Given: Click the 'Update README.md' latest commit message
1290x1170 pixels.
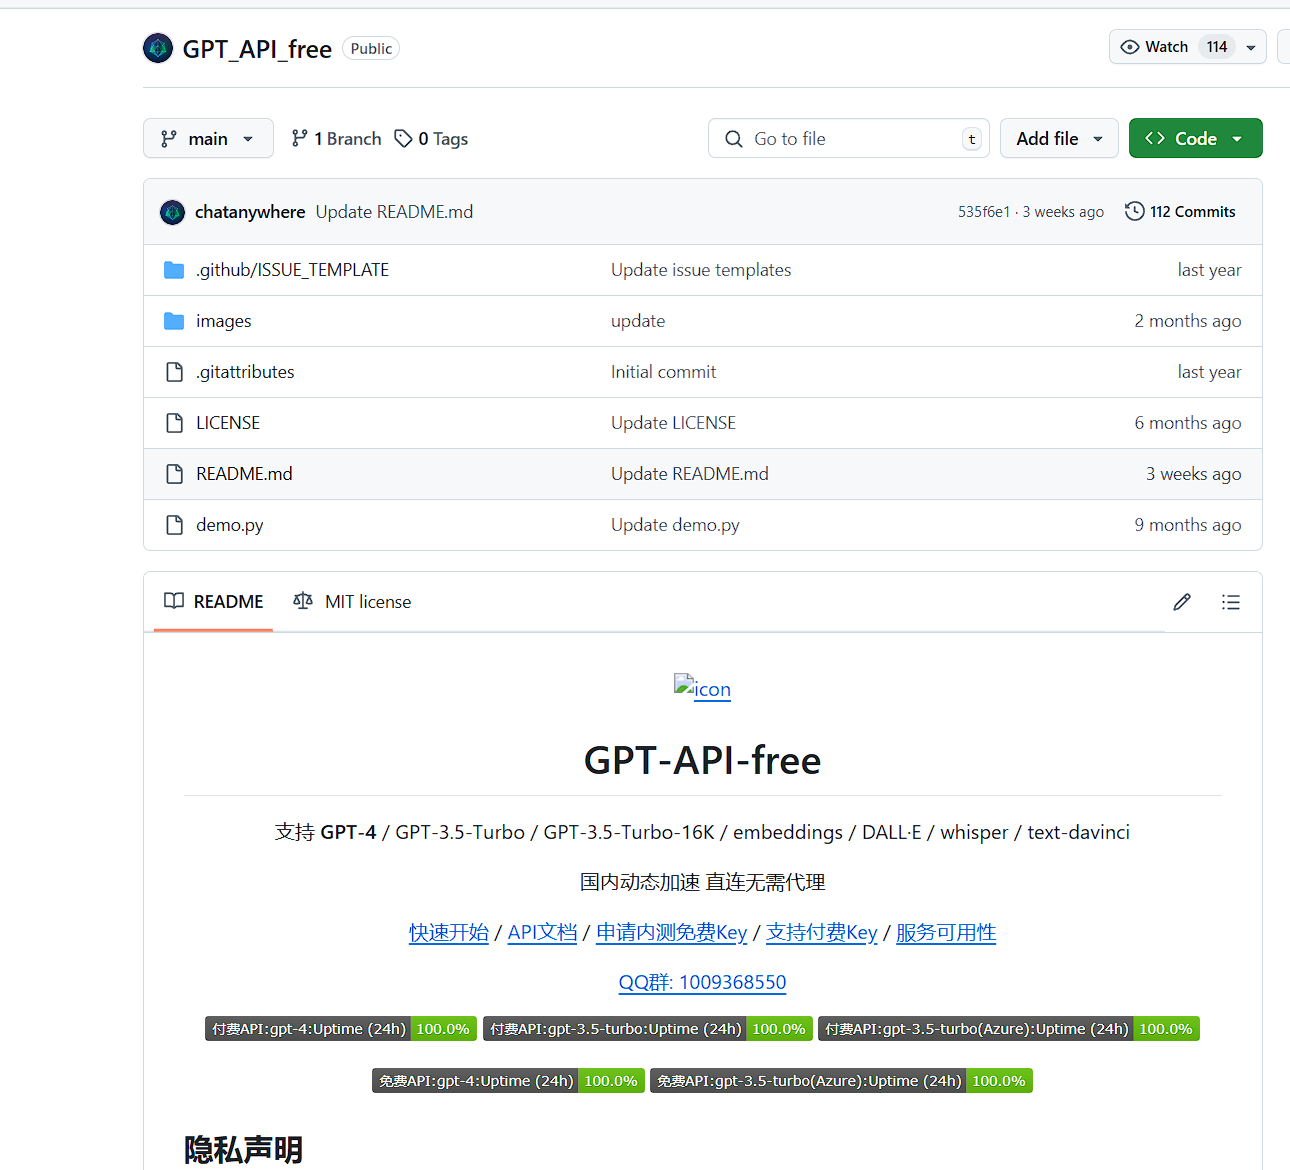Looking at the screenshot, I should pyautogui.click(x=394, y=212).
